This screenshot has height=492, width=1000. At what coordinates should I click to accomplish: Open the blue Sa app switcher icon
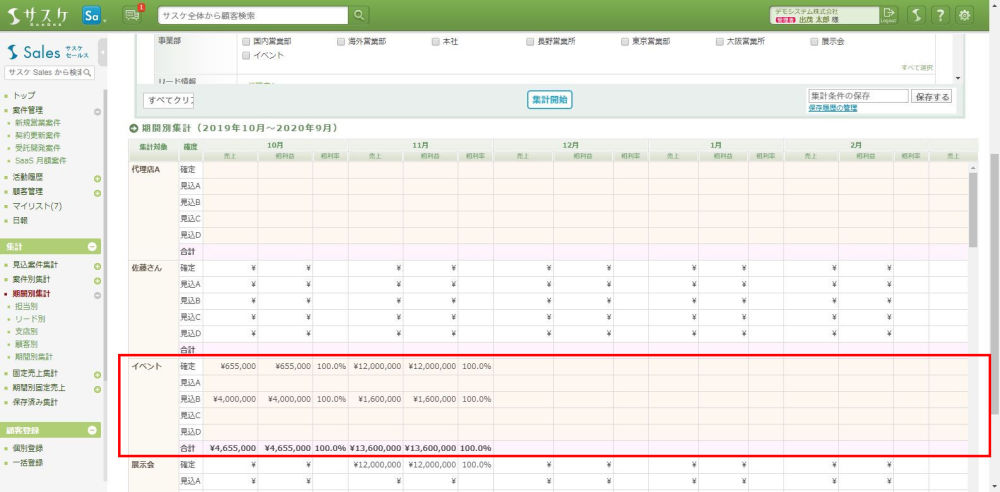pos(92,15)
